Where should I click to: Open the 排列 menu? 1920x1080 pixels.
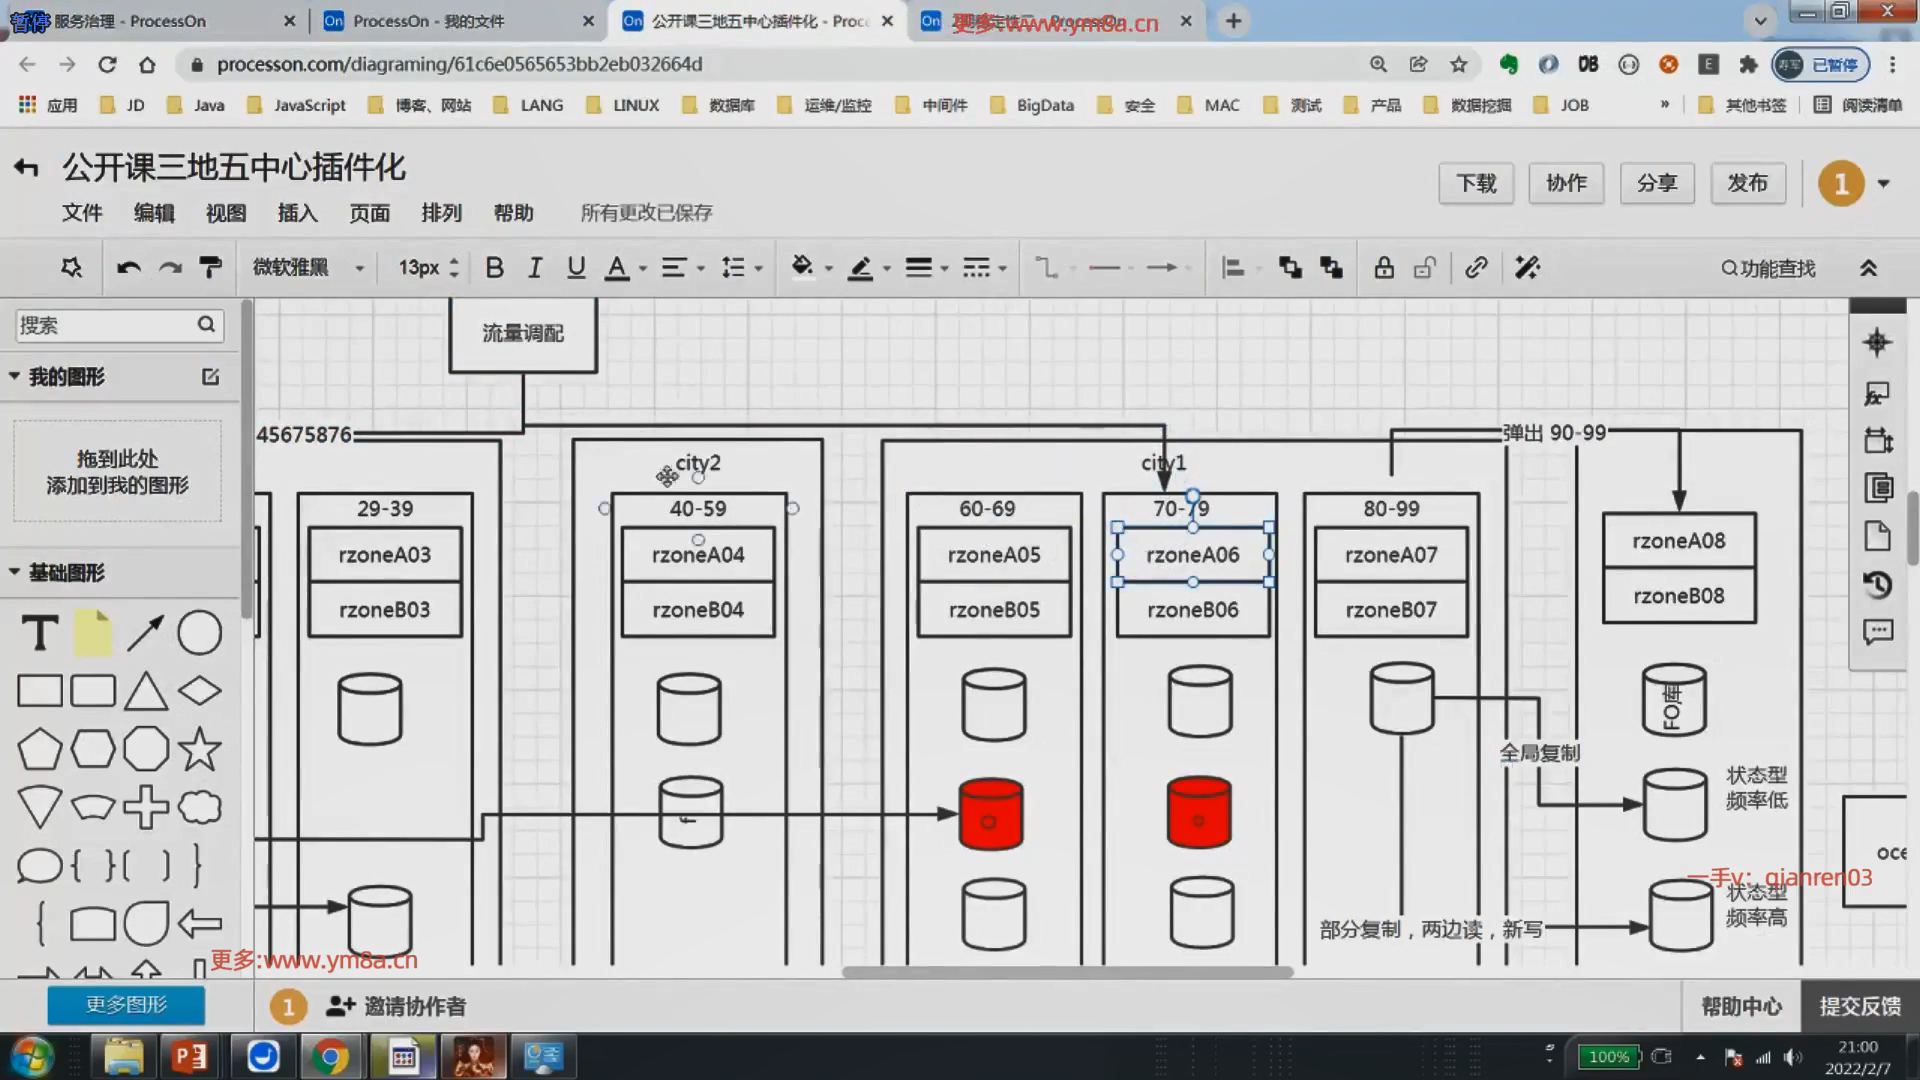click(x=441, y=213)
